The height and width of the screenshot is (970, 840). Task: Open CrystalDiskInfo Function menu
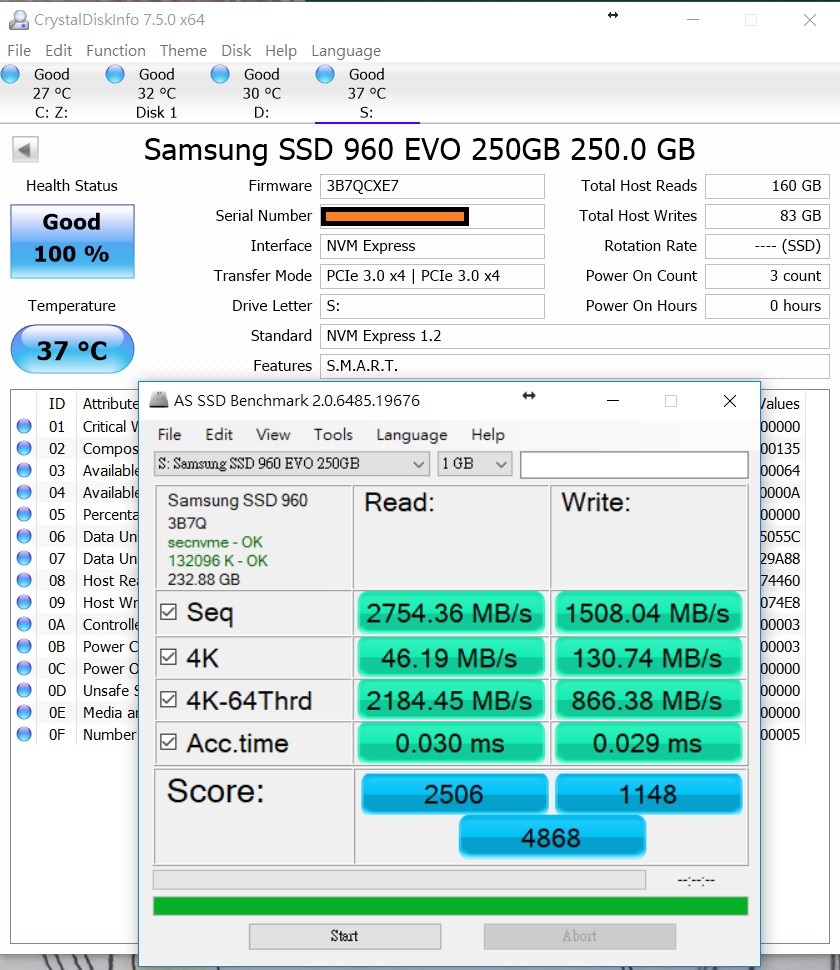tap(116, 51)
